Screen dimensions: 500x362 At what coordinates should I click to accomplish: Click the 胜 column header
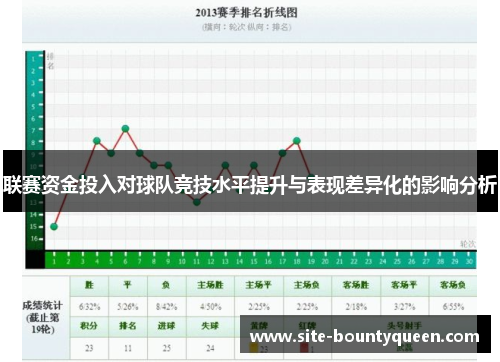pyautogui.click(x=89, y=285)
